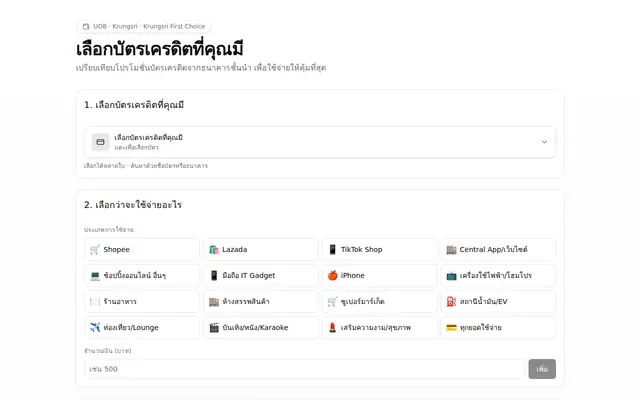Click the จำนวนเงิน (บาท) label
640x400 pixels.
pyautogui.click(x=108, y=351)
